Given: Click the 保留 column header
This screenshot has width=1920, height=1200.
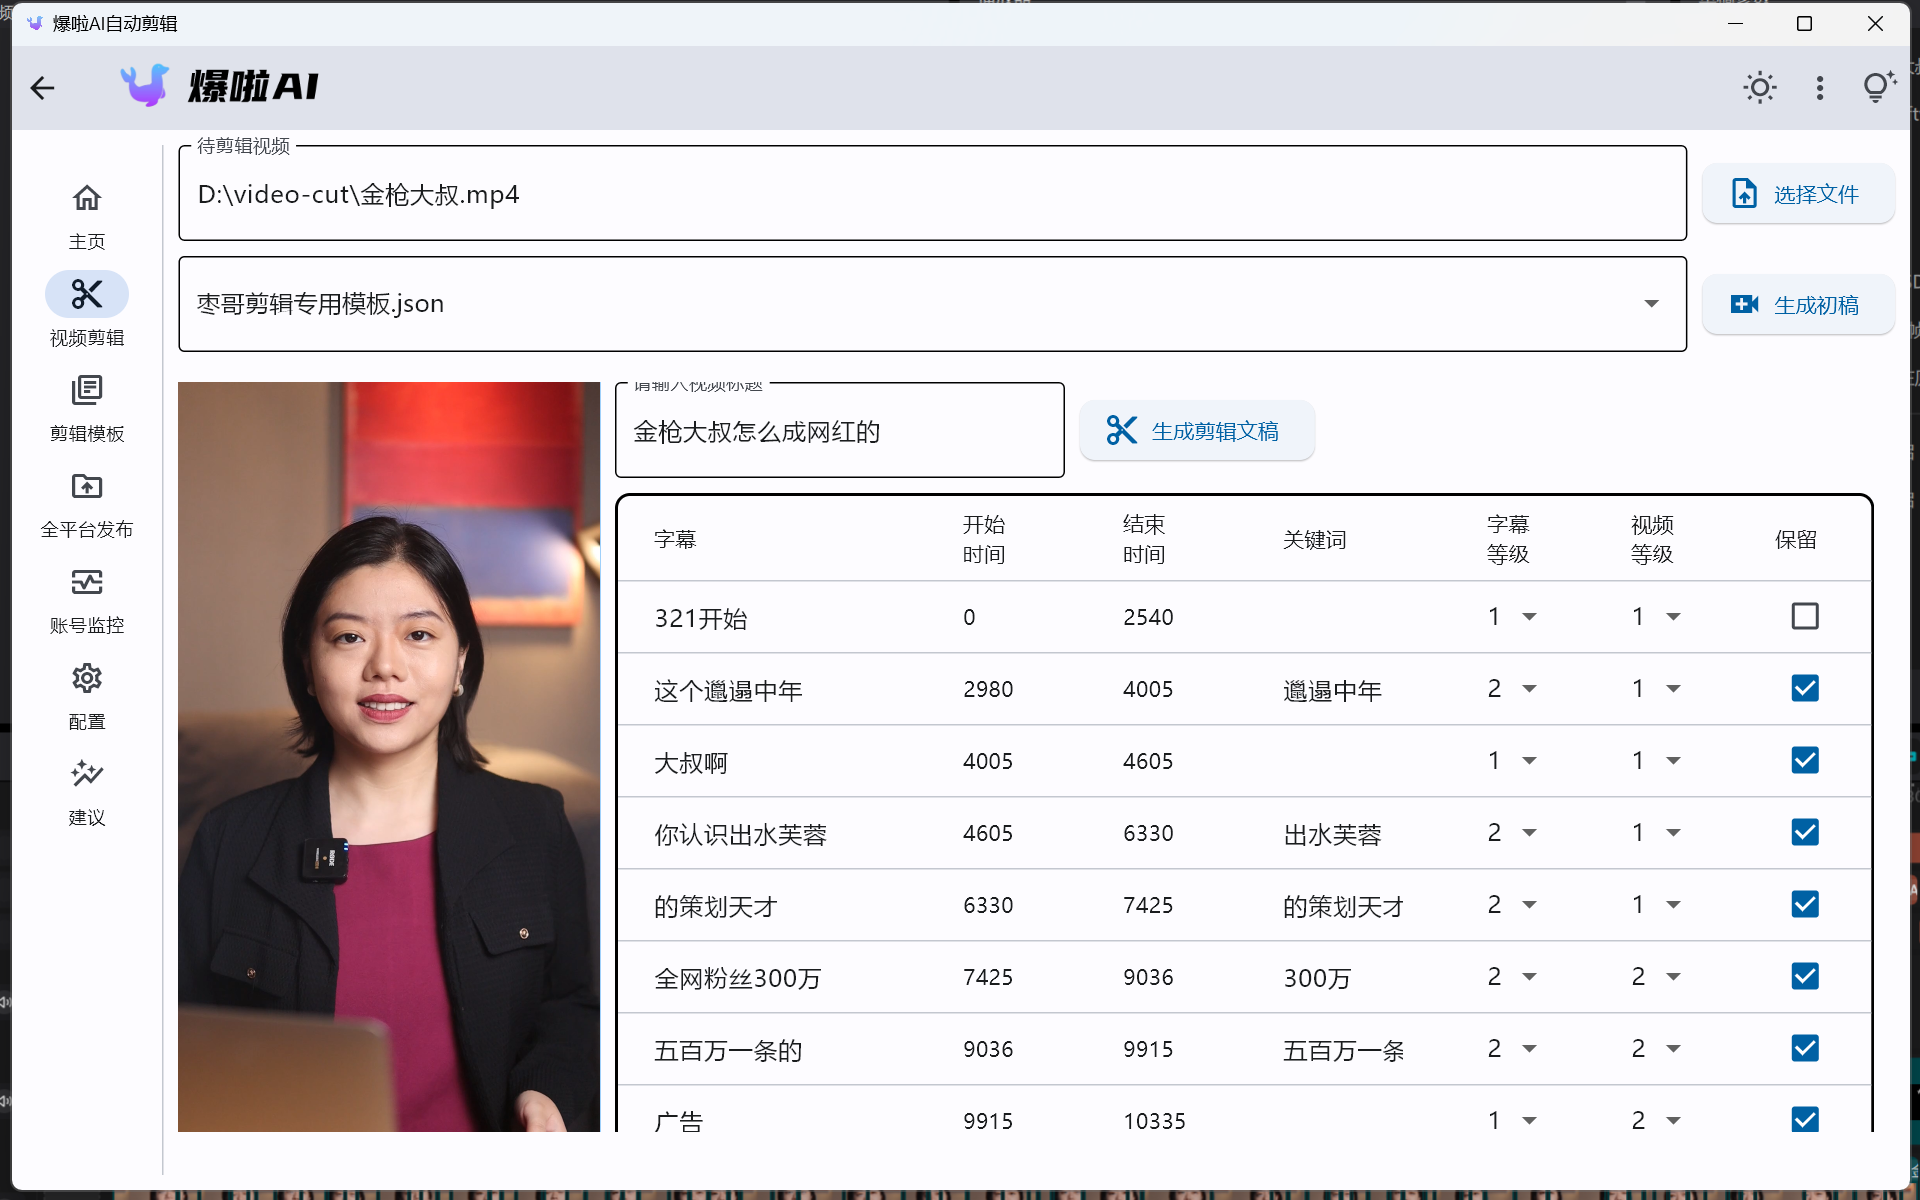Looking at the screenshot, I should [1795, 539].
